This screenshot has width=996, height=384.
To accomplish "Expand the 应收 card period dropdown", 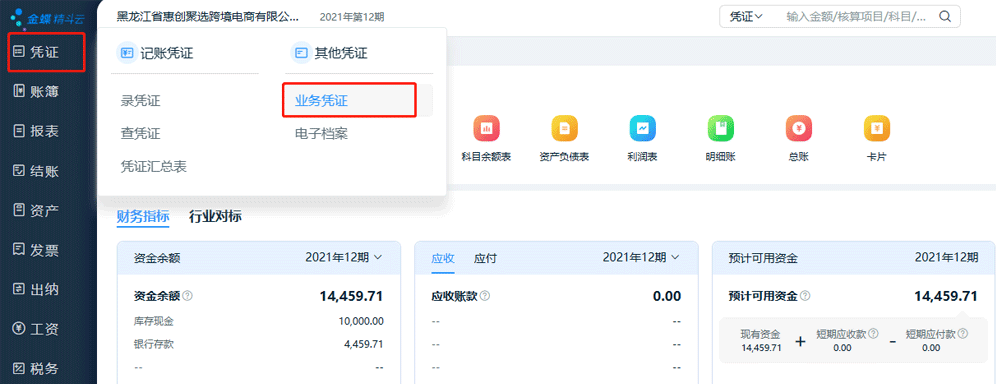I will pyautogui.click(x=641, y=257).
